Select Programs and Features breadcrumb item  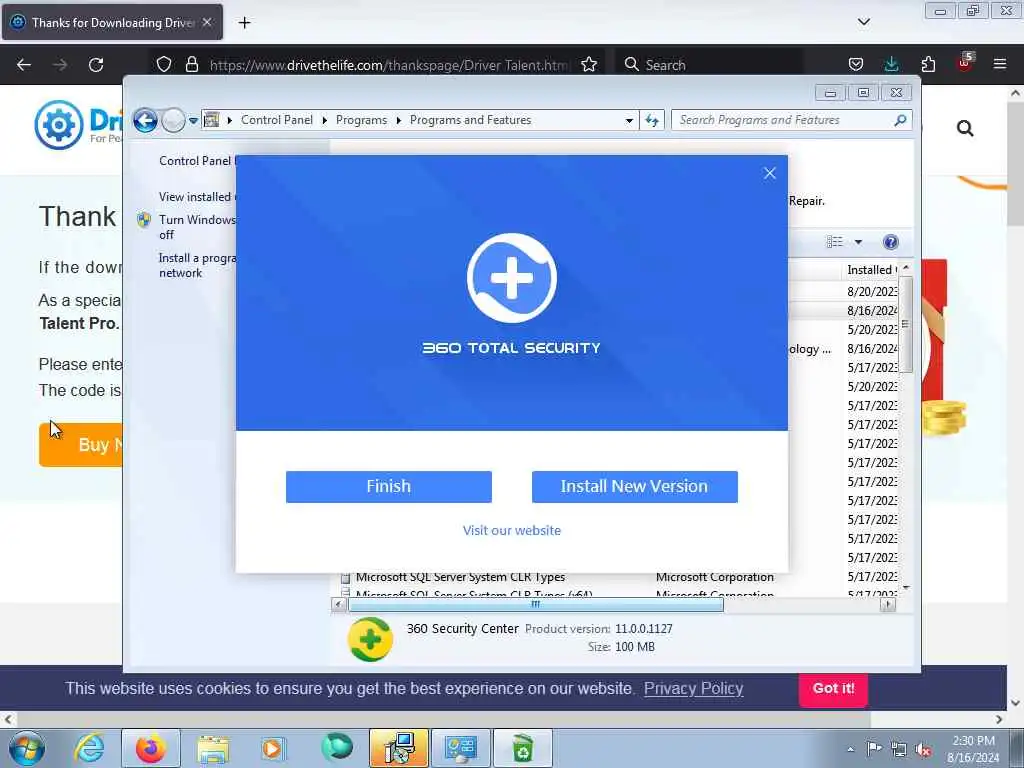click(x=470, y=120)
